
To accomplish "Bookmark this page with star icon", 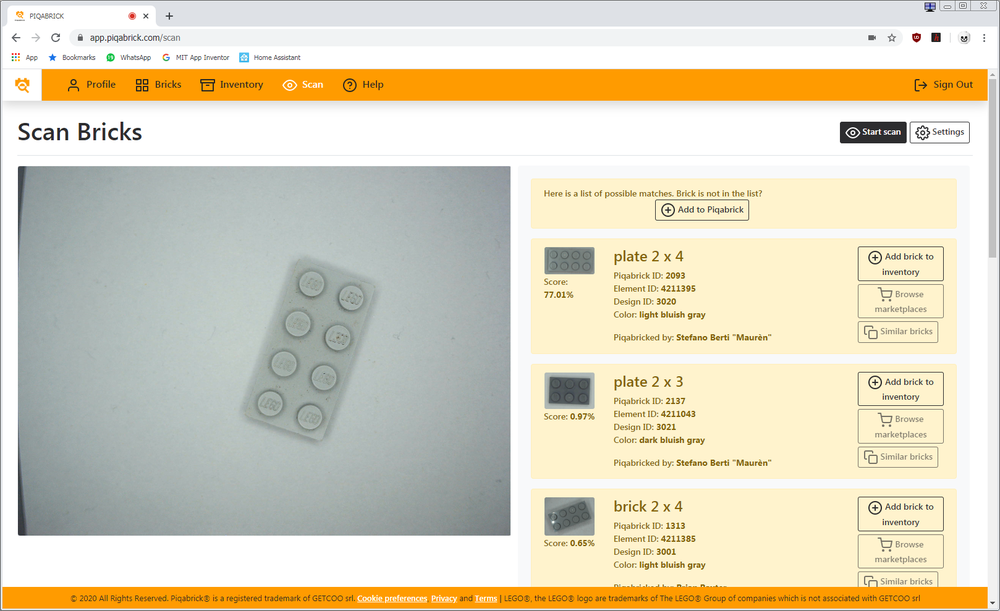I will pyautogui.click(x=892, y=38).
